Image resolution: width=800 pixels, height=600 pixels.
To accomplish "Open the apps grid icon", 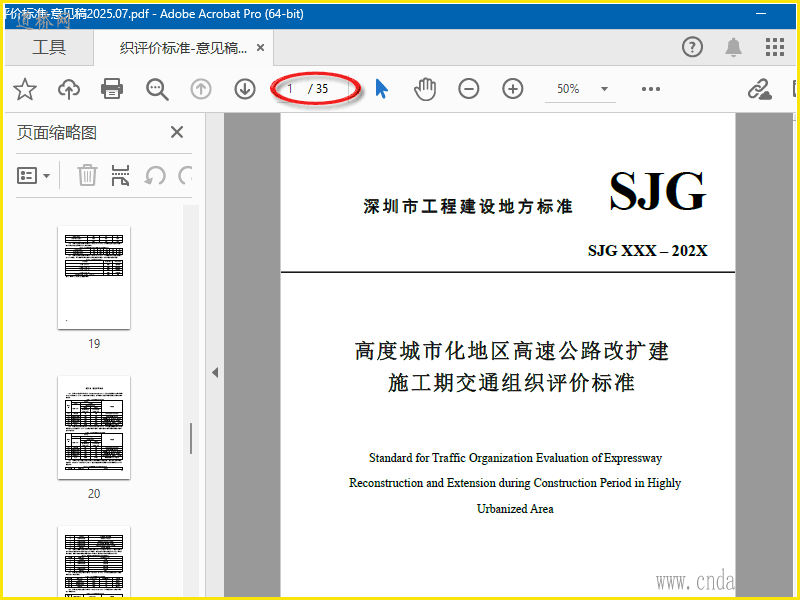I will coord(774,47).
